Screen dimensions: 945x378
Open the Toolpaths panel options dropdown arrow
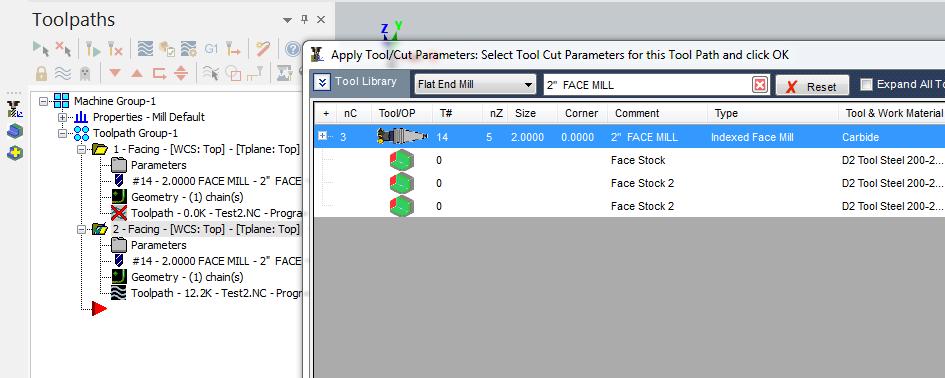287,20
